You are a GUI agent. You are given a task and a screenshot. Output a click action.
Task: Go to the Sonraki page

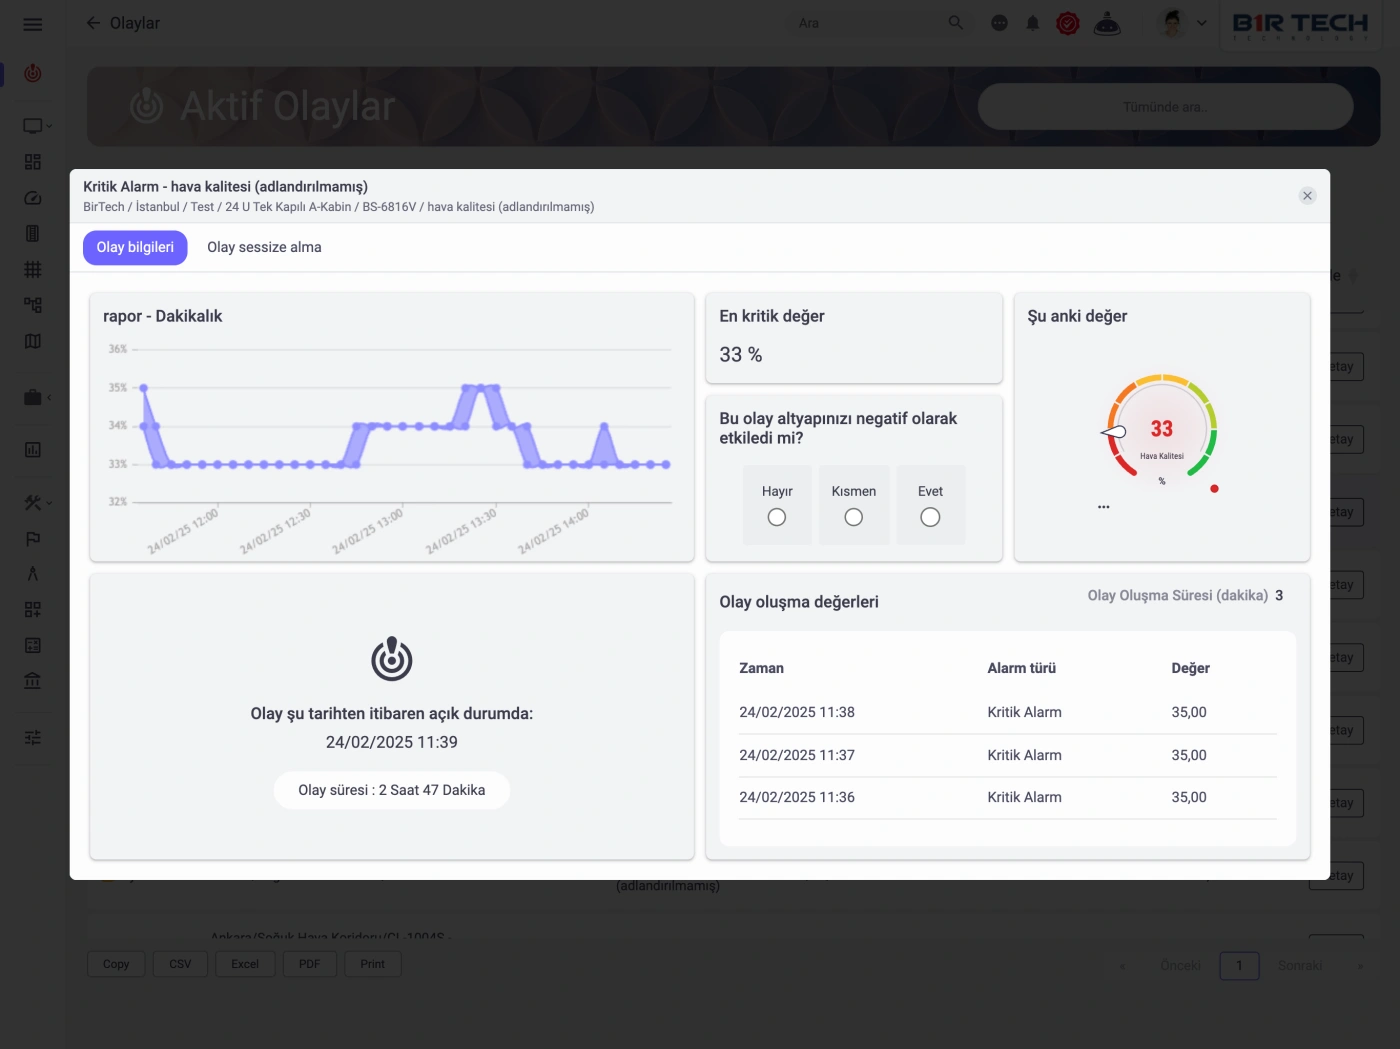point(1300,966)
